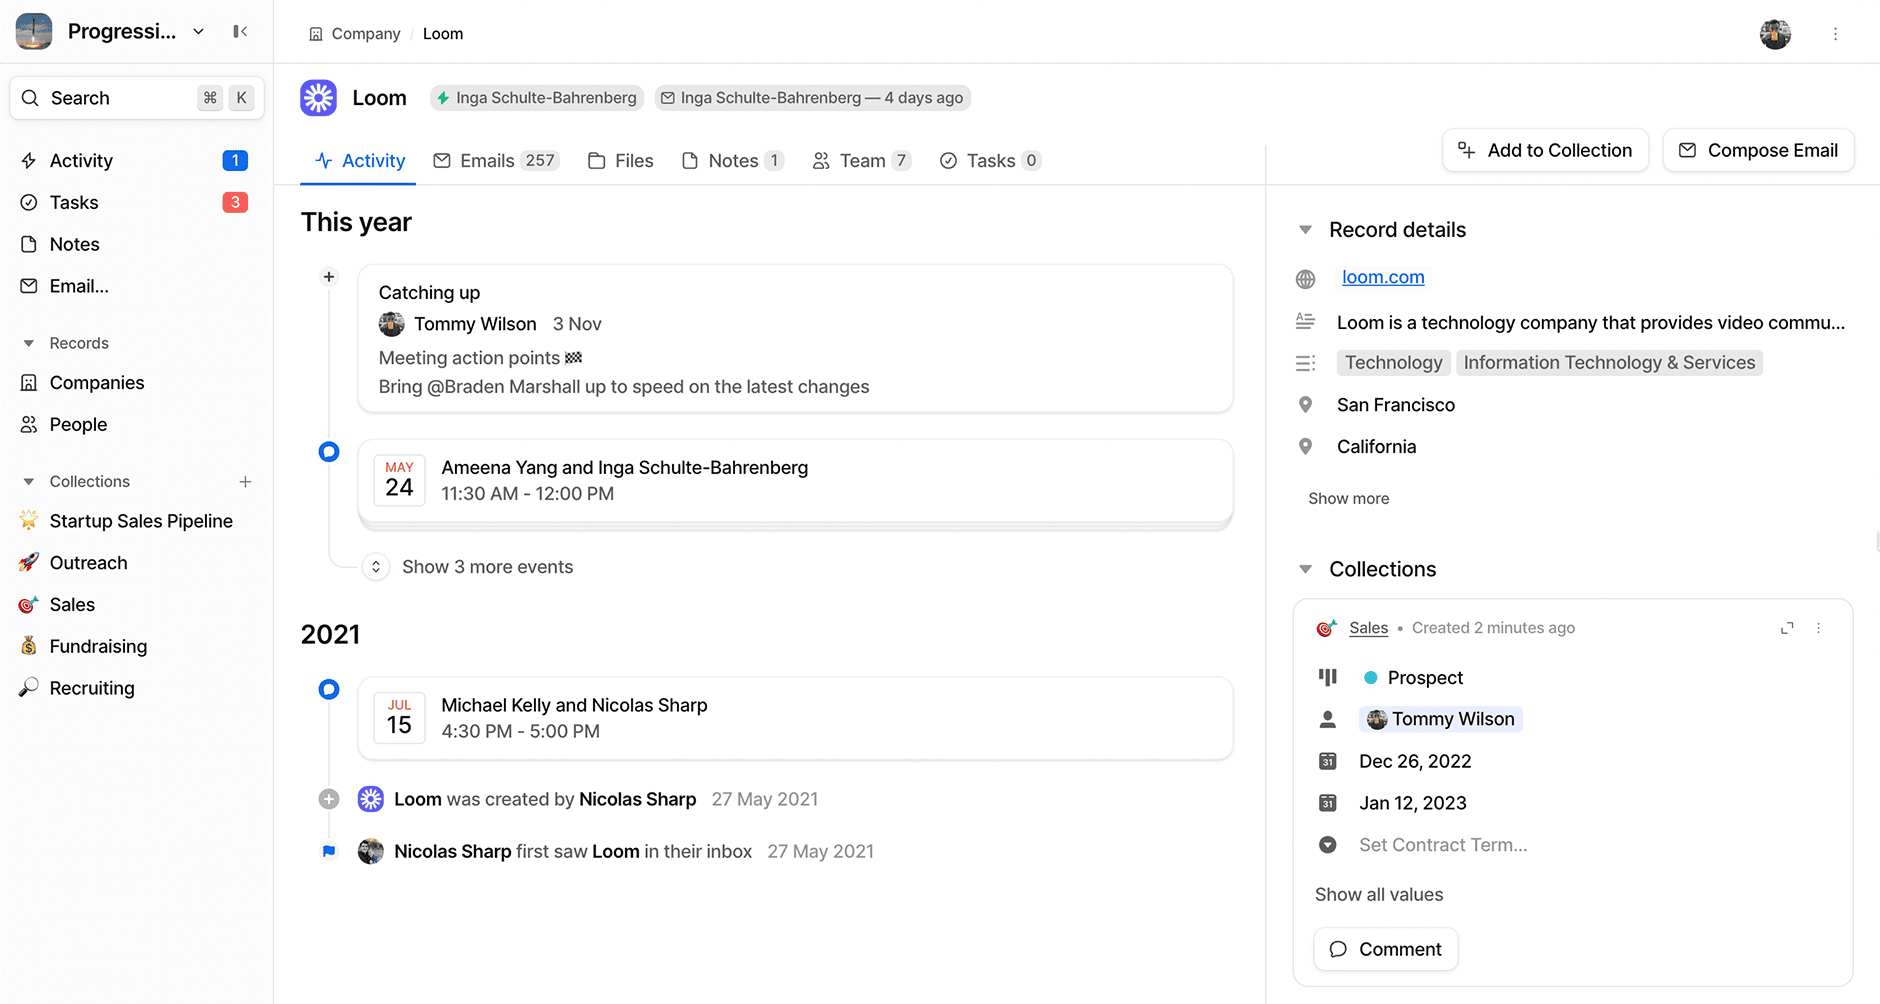This screenshot has width=1880, height=1004.
Task: Click the May 24 timeline marker
Action: click(x=329, y=452)
